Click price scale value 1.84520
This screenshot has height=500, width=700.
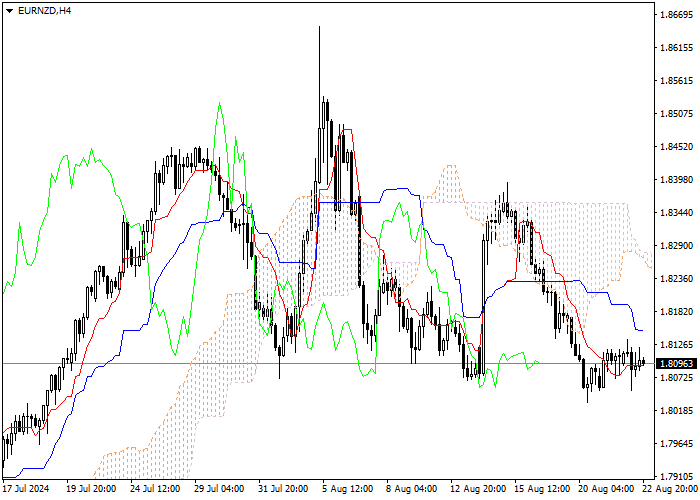tap(676, 146)
